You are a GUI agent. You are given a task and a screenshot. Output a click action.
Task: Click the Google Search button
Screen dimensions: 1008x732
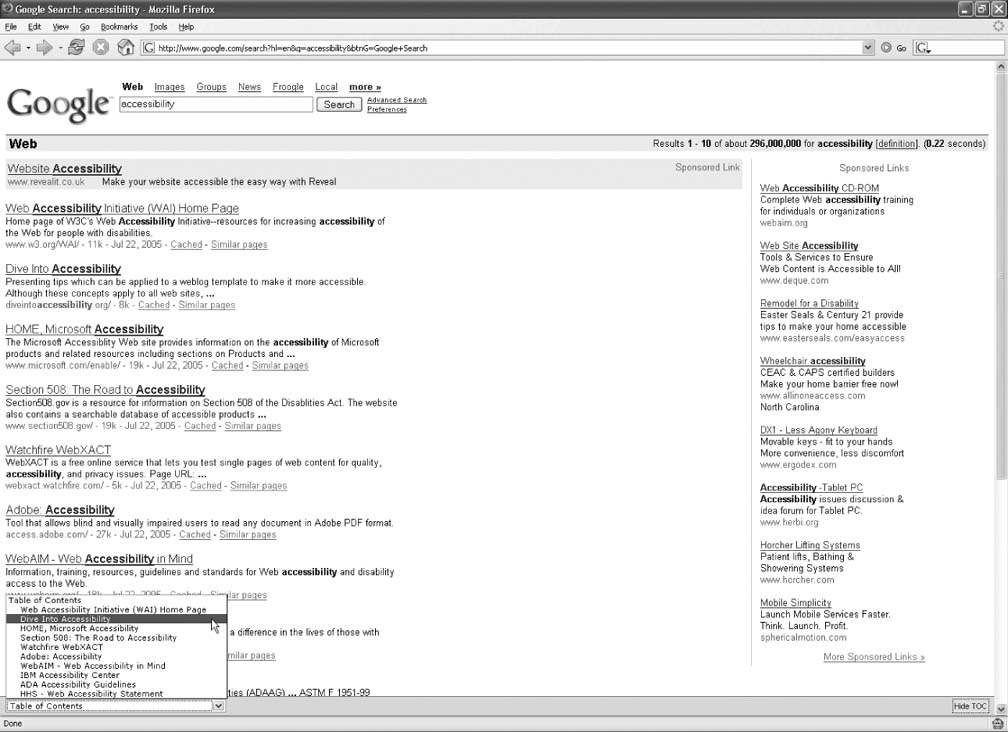[339, 104]
